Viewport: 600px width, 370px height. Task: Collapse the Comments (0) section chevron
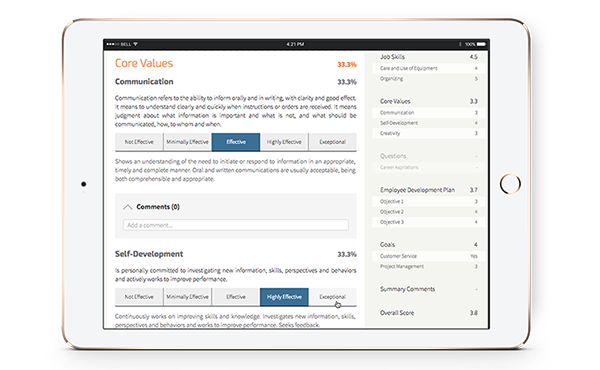coord(128,207)
